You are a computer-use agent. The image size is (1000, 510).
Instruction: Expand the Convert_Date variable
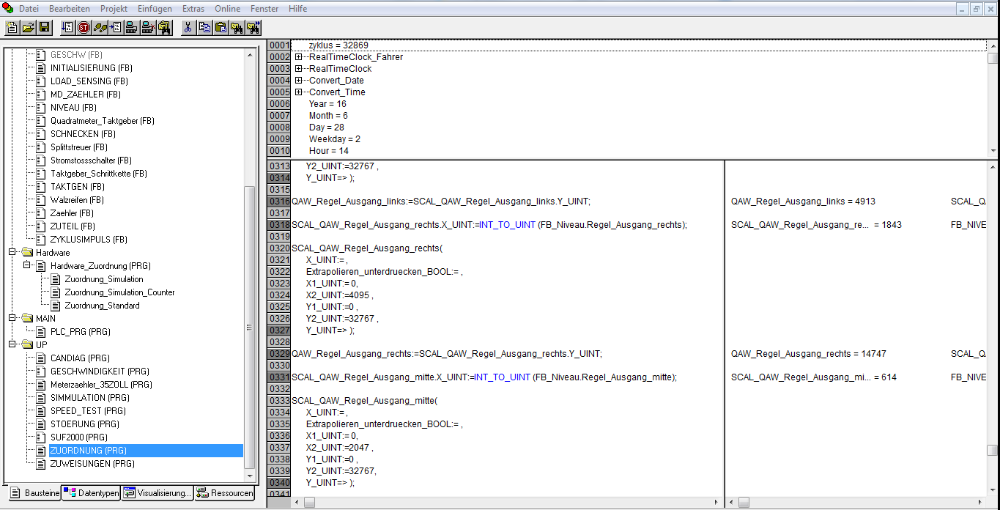tap(299, 80)
